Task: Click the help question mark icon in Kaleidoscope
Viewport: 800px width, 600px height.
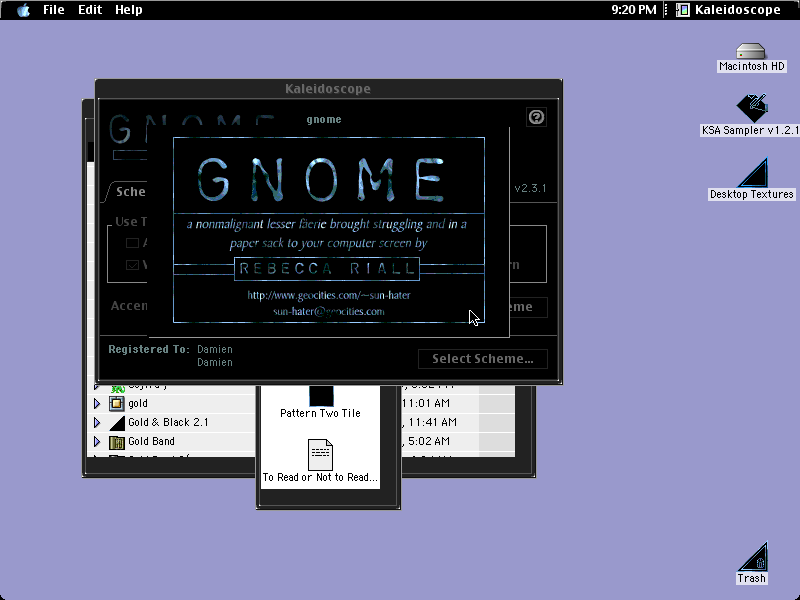Action: pyautogui.click(x=536, y=117)
